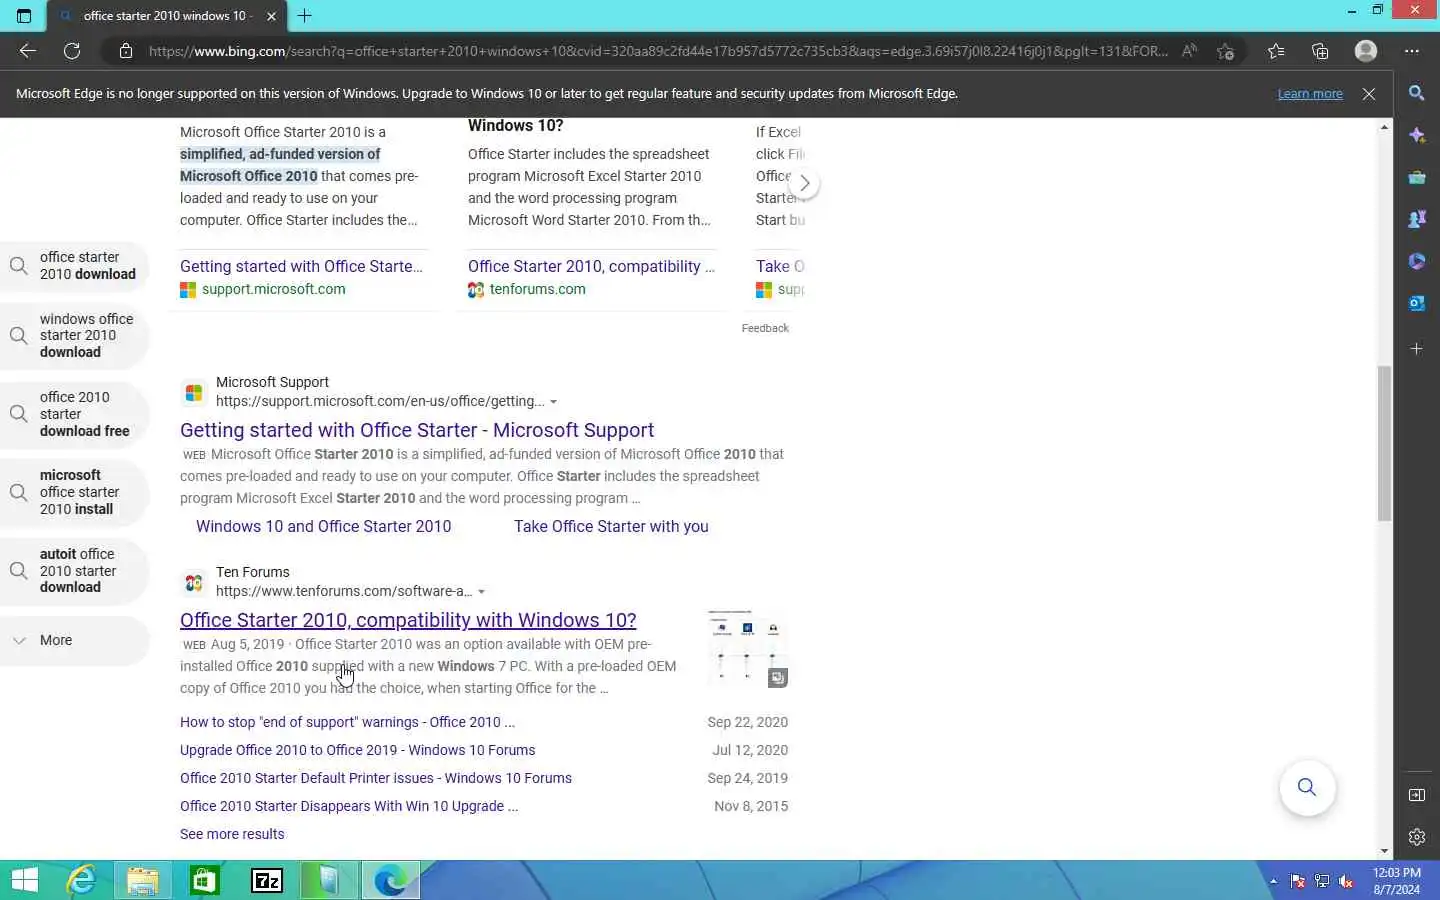Open sidebar settings gear

[1417, 837]
